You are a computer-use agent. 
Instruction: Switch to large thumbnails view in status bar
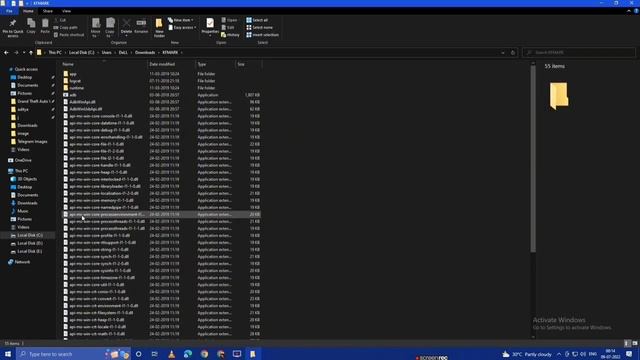click(635, 344)
